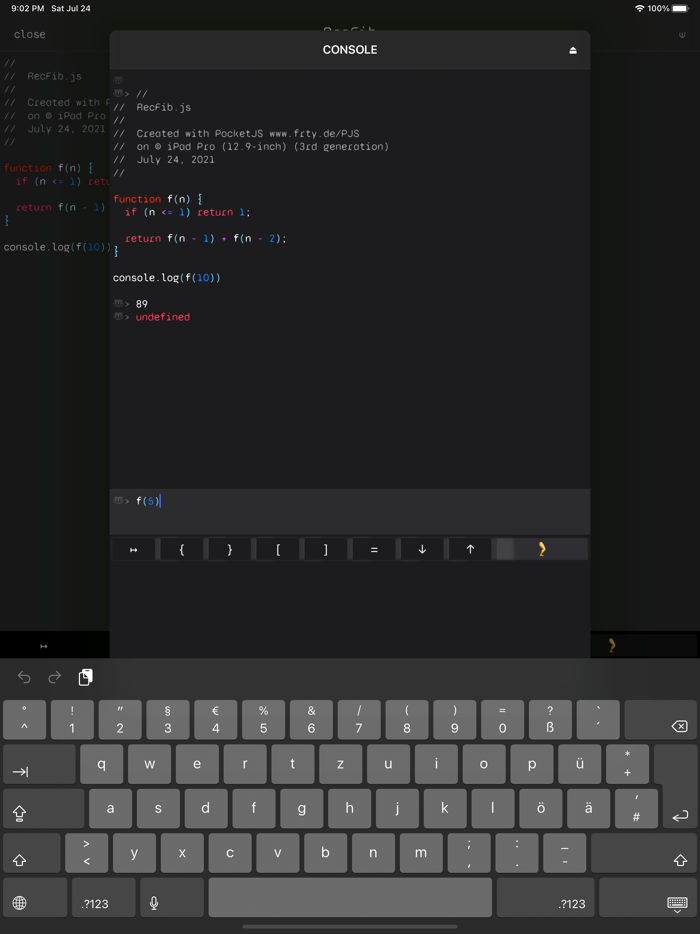The image size is (700, 934).
Task: Tap the plus asterisk key
Action: coord(627,764)
